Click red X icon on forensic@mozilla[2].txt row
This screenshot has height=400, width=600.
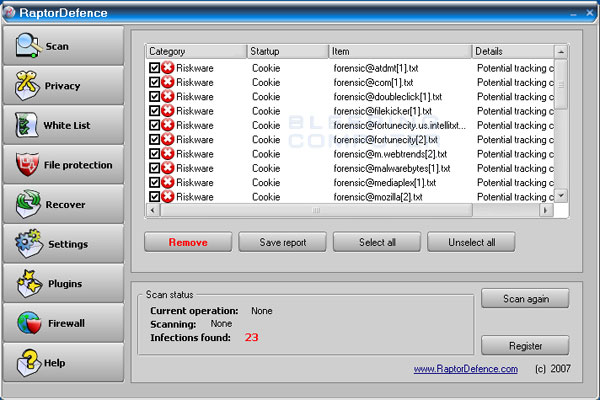click(168, 196)
